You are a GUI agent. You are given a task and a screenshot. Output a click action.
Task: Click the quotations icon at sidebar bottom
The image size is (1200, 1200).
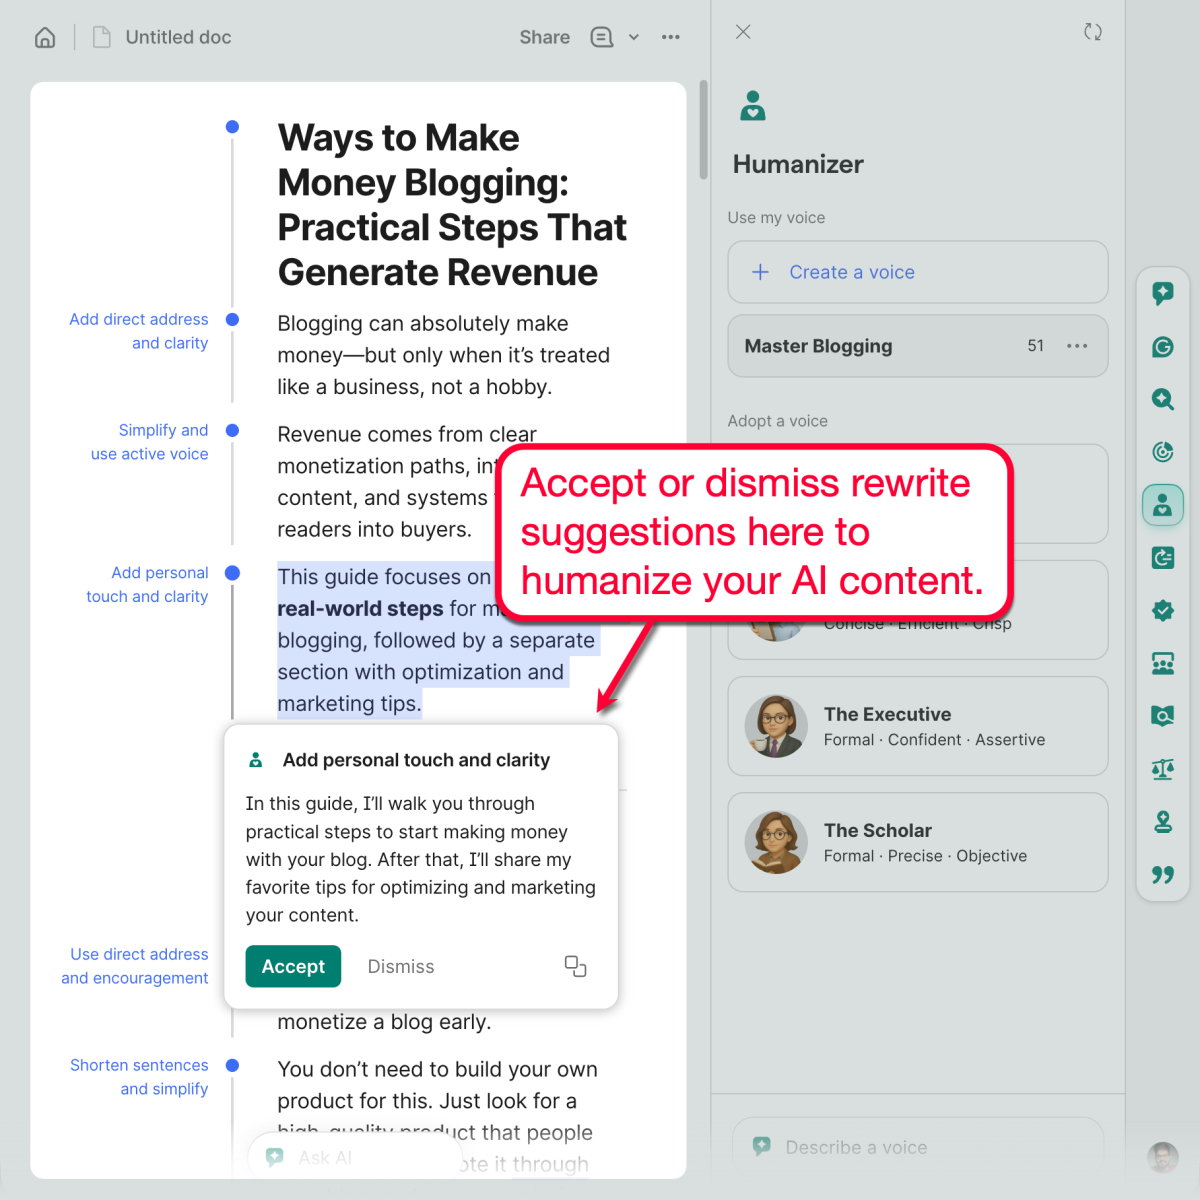tap(1163, 875)
